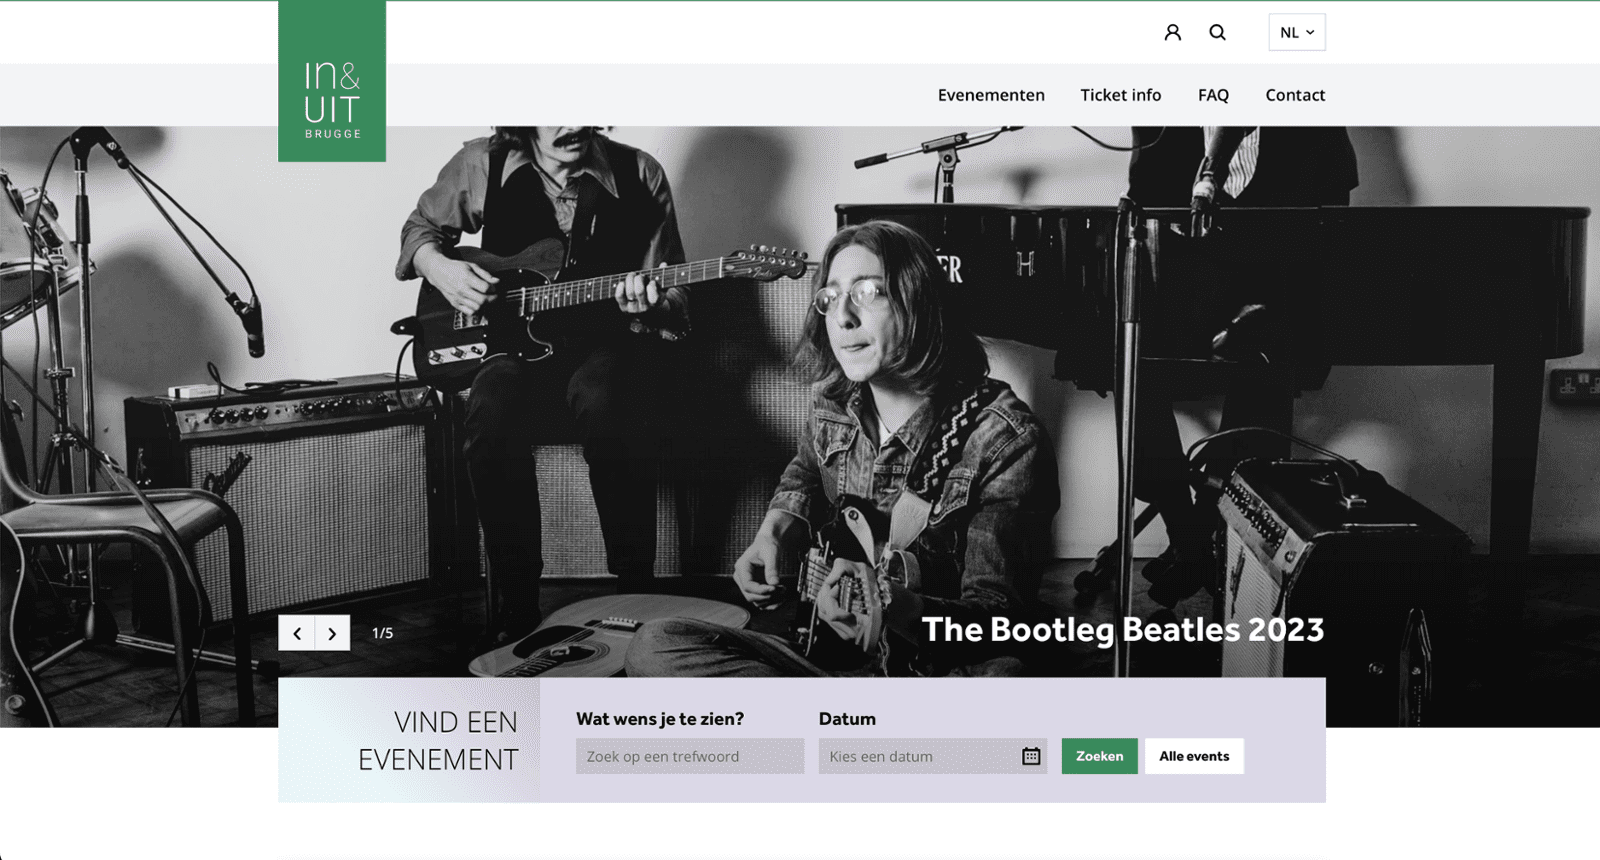
Task: Click the Wat wens je te zien? label
Action: pyautogui.click(x=660, y=719)
